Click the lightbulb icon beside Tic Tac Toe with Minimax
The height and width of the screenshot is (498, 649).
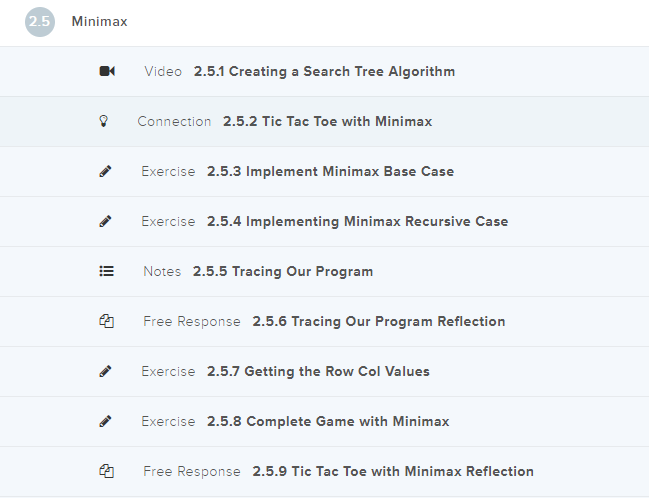click(x=102, y=121)
